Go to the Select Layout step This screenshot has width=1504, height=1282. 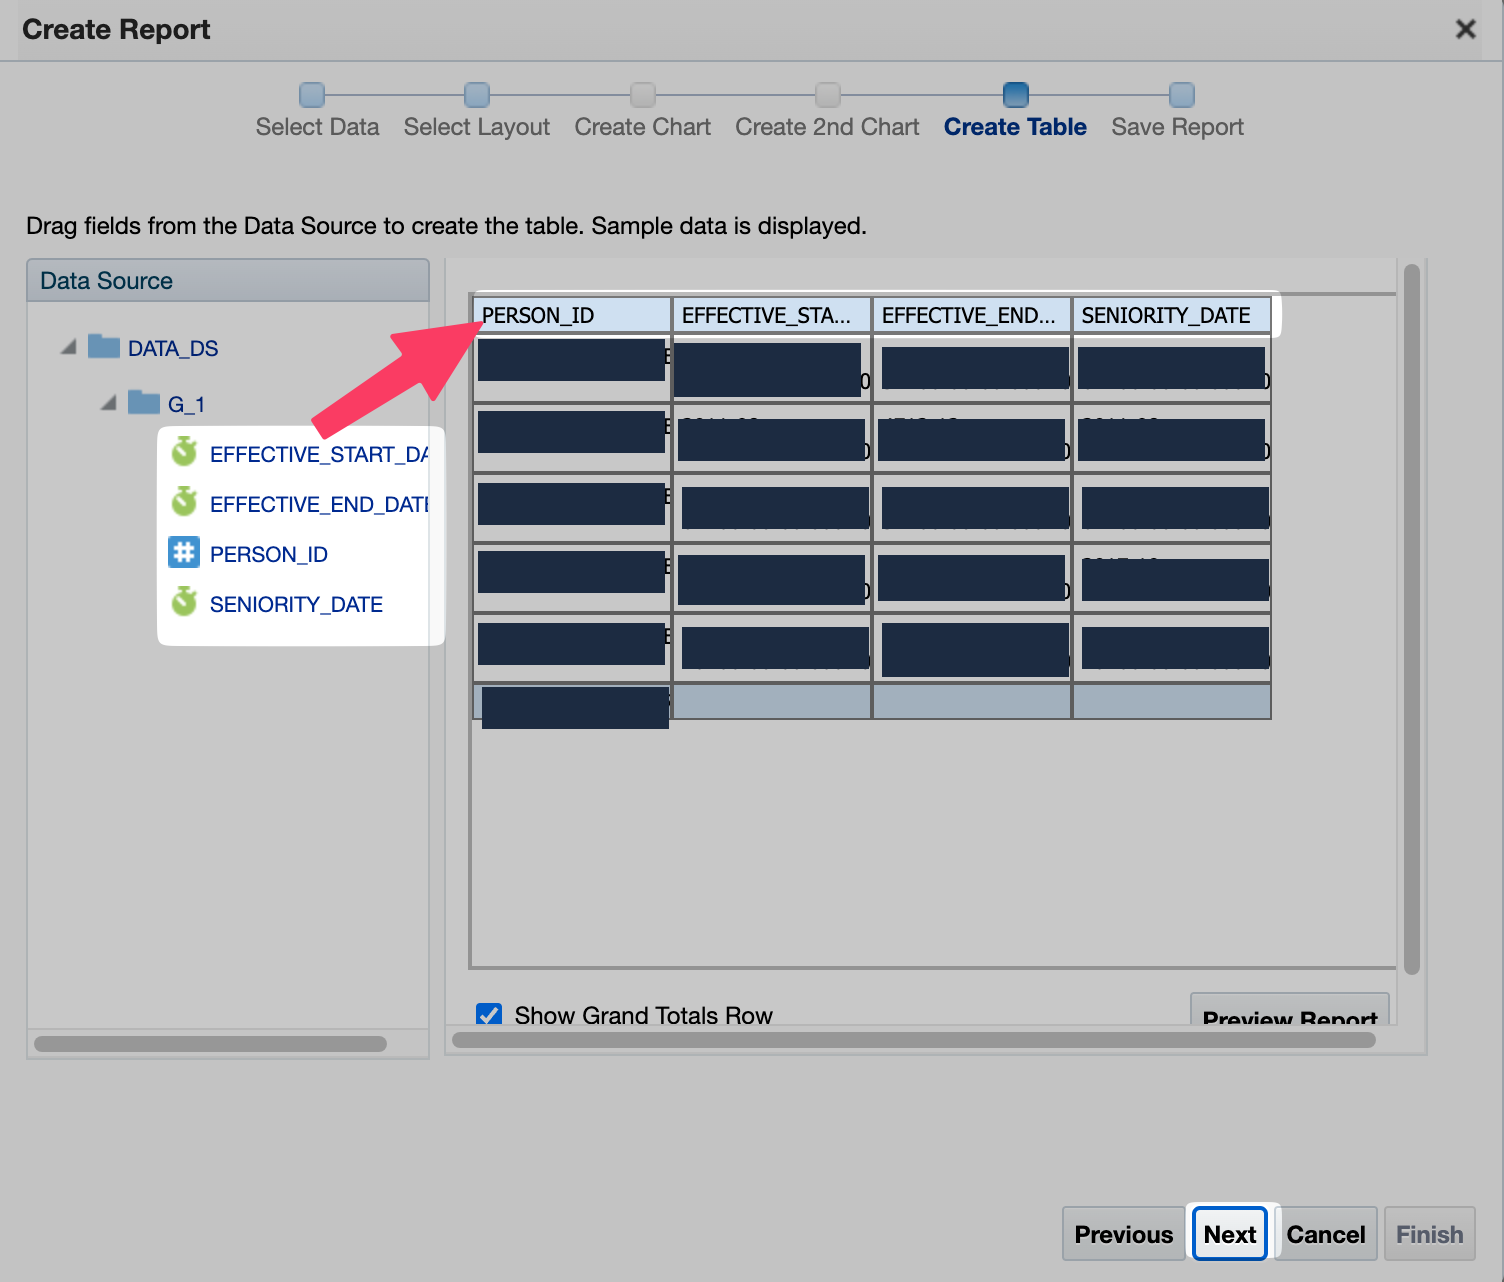tap(477, 127)
